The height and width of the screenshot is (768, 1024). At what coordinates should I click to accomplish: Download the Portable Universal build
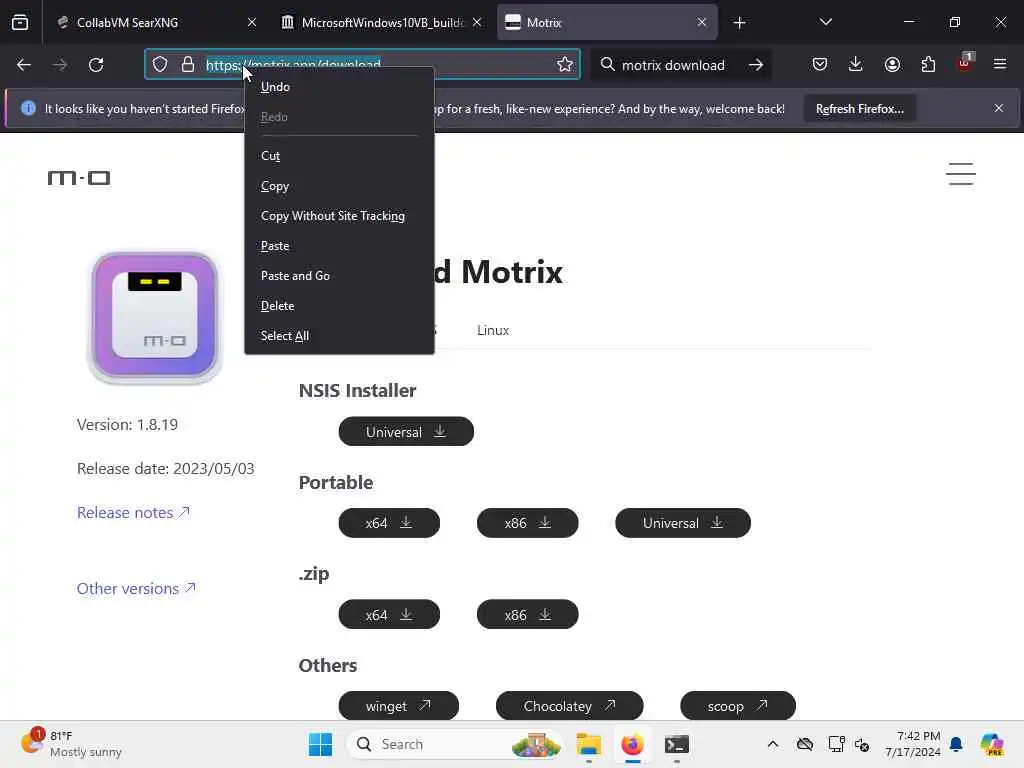pyautogui.click(x=683, y=523)
